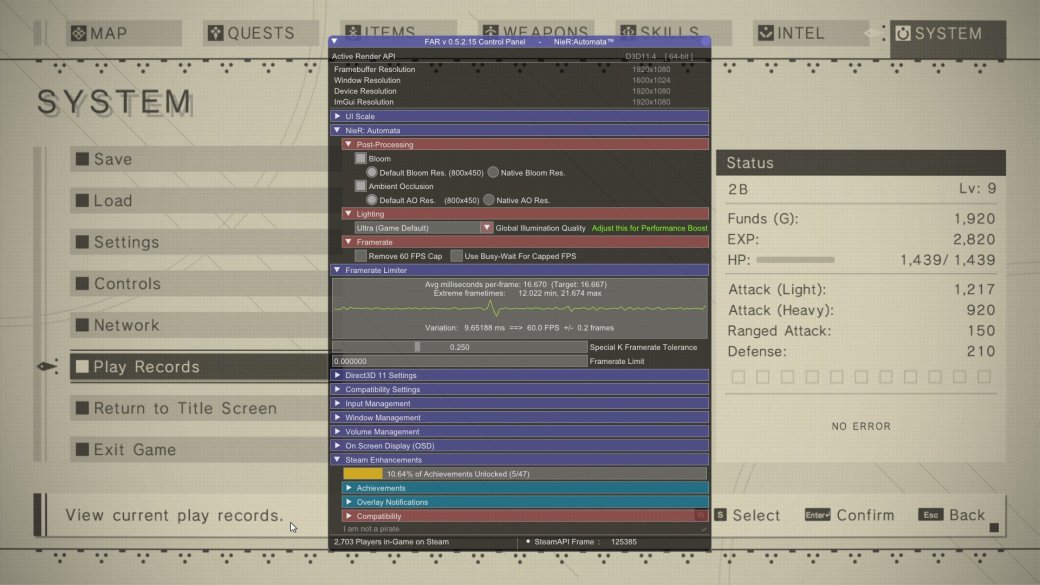Close the FAR Control Panel window
Screen dimensions: 1040x585
pyautogui.click(x=704, y=41)
